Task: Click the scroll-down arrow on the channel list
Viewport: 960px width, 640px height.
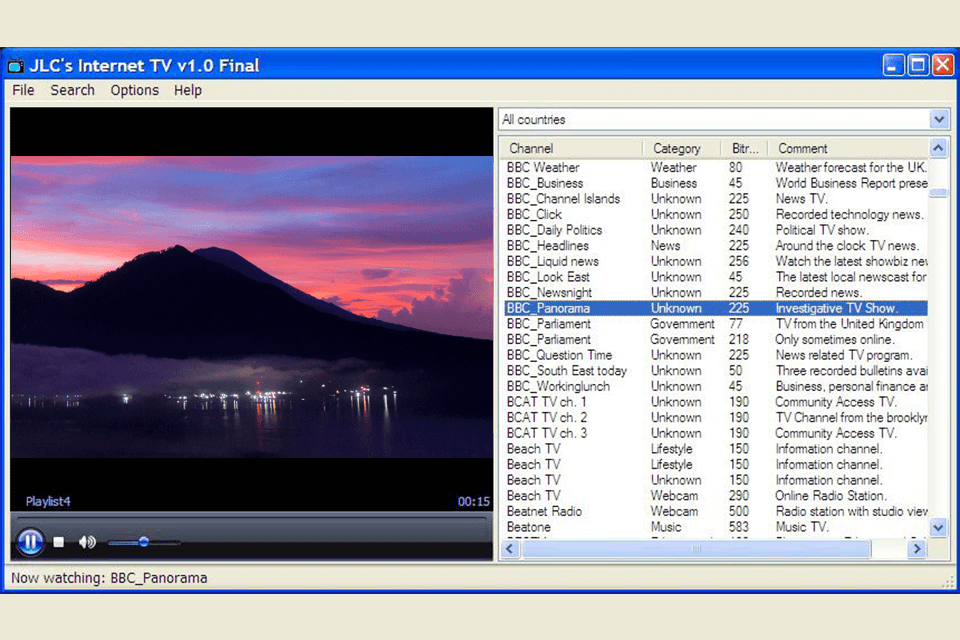Action: (938, 528)
